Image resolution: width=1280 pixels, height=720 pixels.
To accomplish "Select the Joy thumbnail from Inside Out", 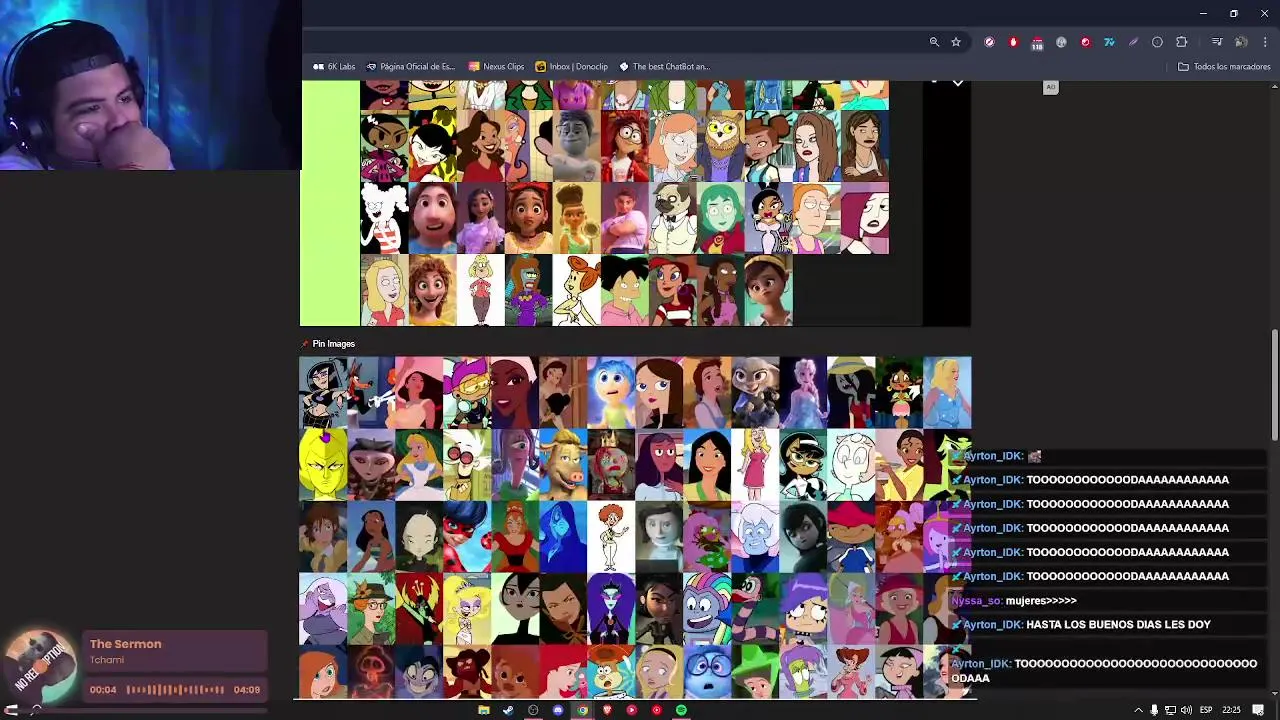I will [x=611, y=393].
